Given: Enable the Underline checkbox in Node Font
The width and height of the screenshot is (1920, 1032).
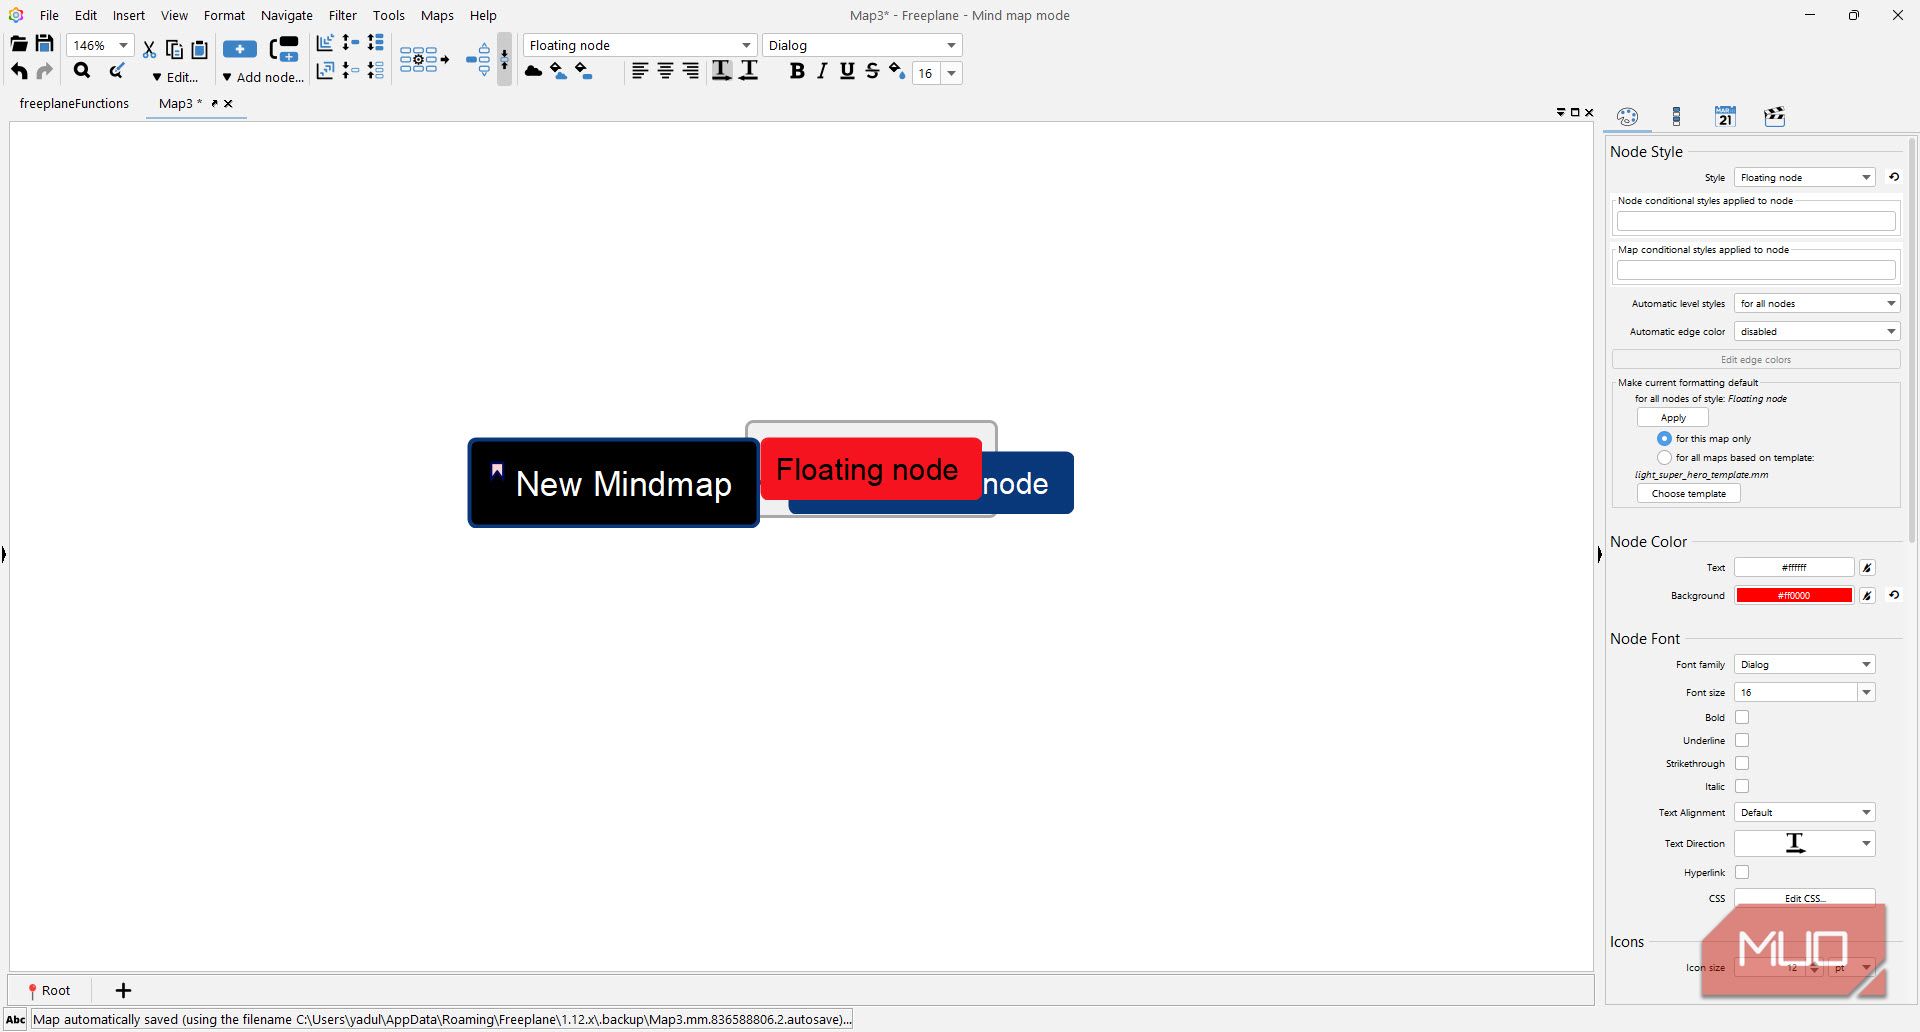Looking at the screenshot, I should point(1742,740).
